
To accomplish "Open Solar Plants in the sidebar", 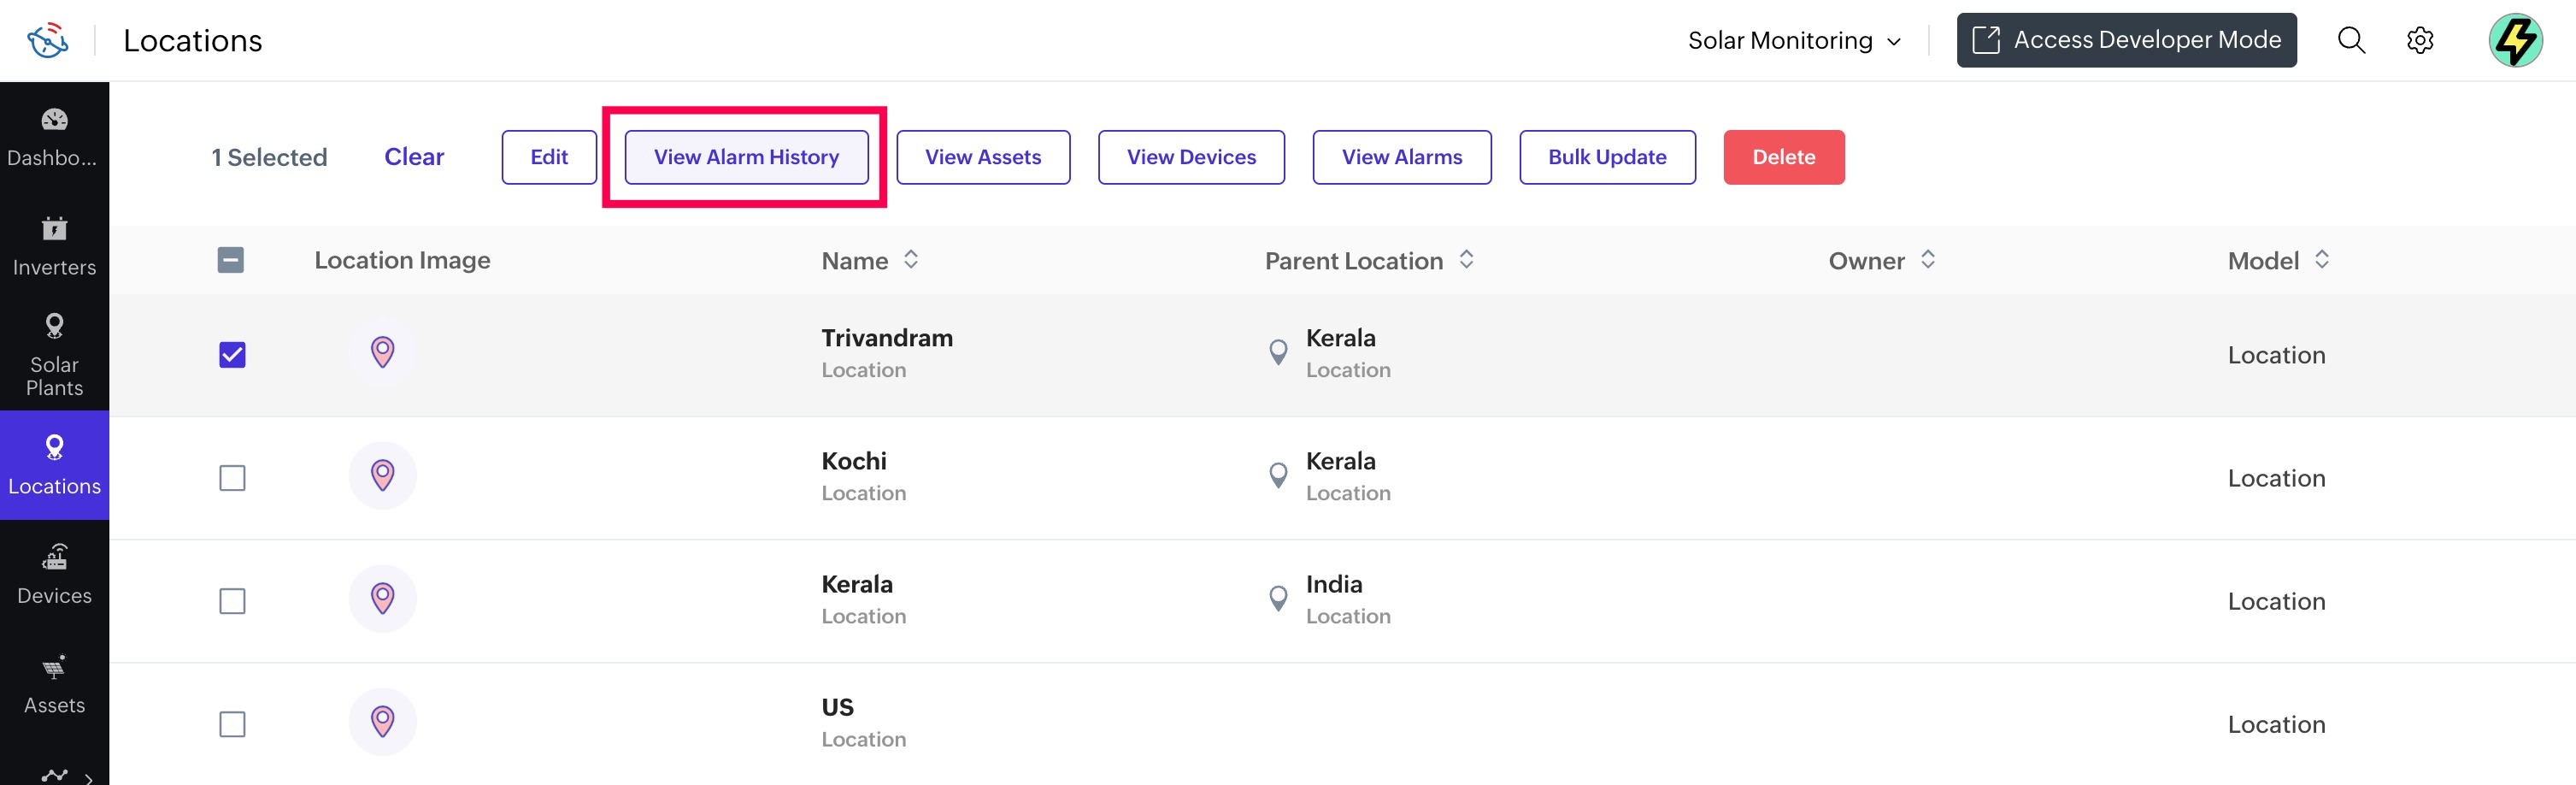I will [x=54, y=355].
